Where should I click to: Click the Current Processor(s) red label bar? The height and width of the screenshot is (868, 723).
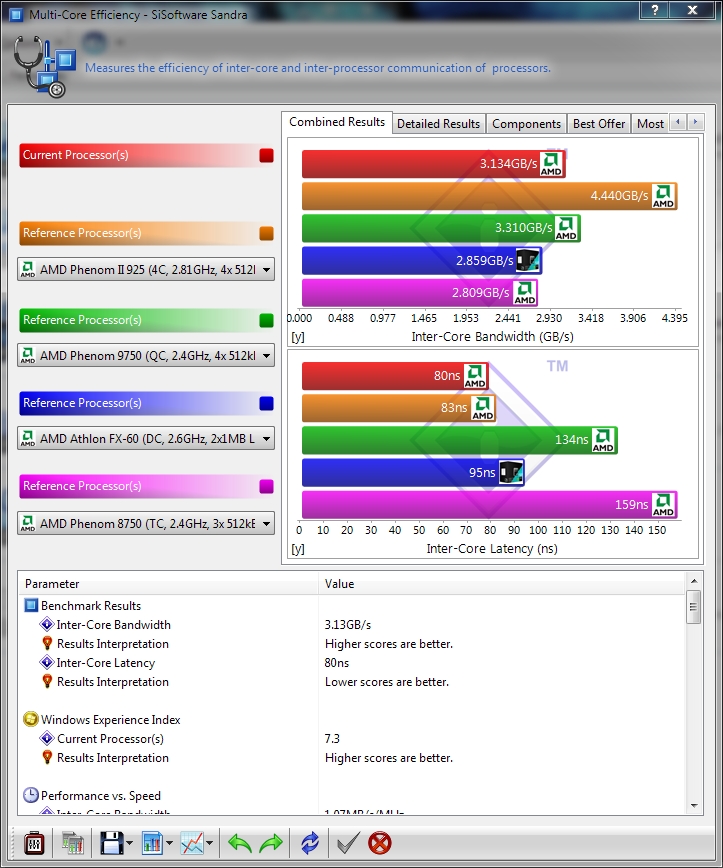tap(146, 156)
